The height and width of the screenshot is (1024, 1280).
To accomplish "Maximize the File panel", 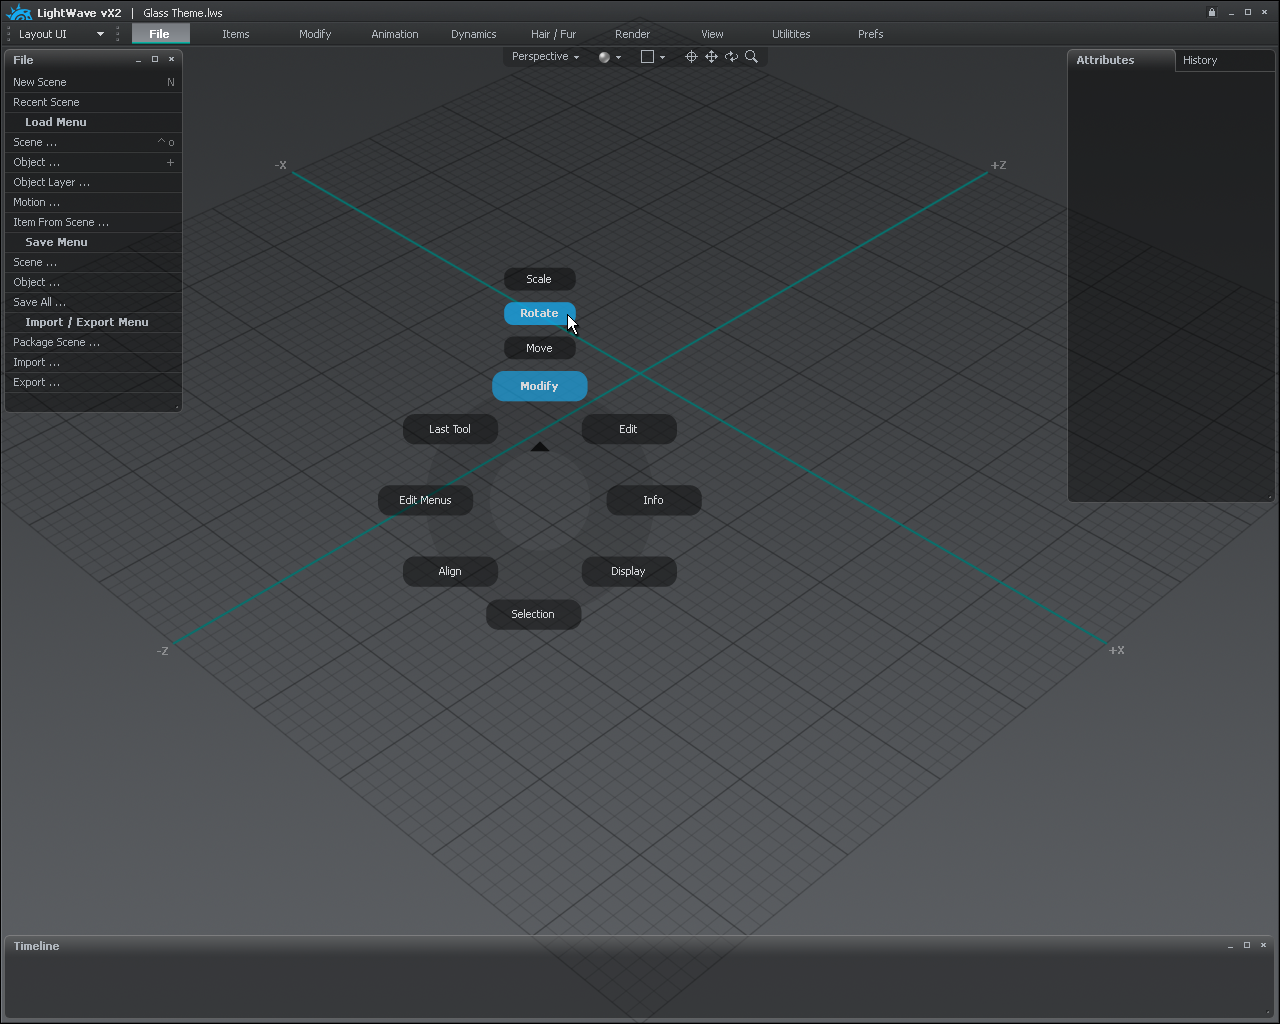I will (155, 60).
